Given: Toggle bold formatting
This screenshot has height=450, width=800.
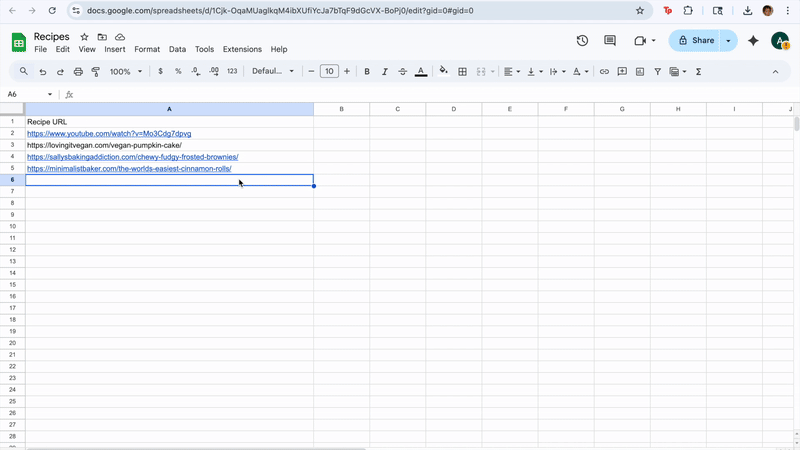Looking at the screenshot, I should [367, 72].
